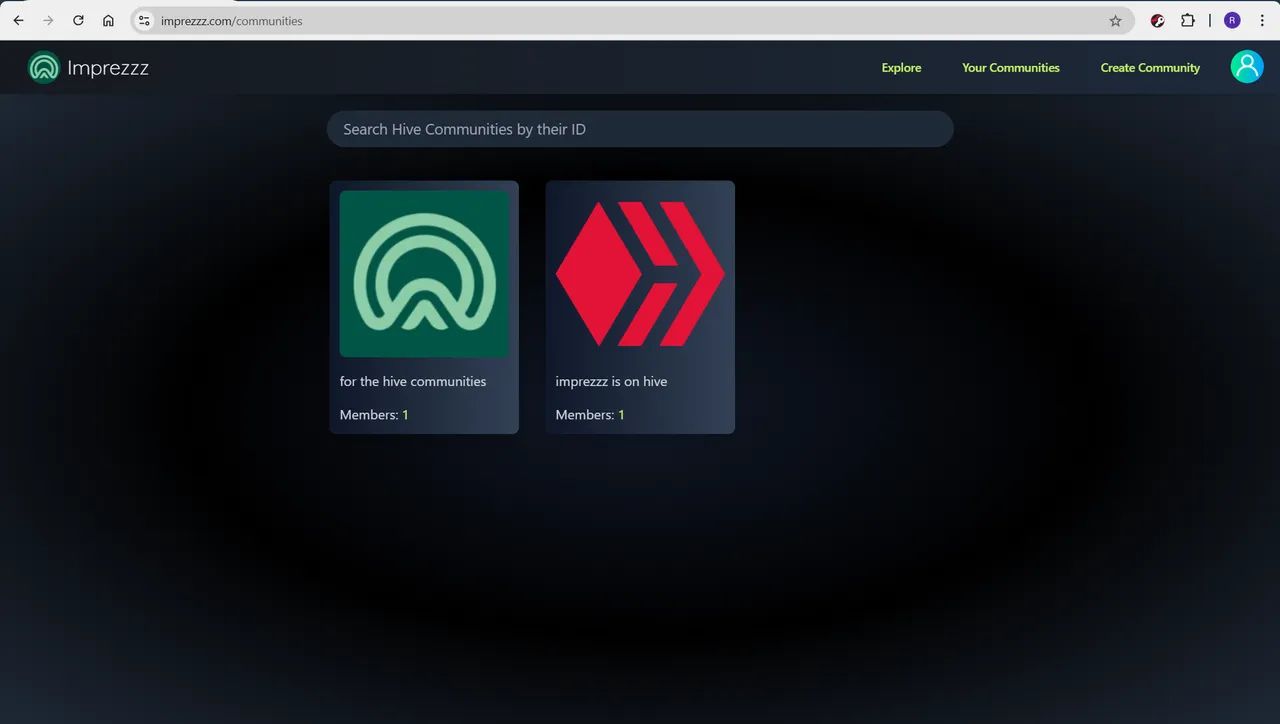Viewport: 1280px width, 724px height.
Task: Click the address bar URL
Action: pos(232,21)
